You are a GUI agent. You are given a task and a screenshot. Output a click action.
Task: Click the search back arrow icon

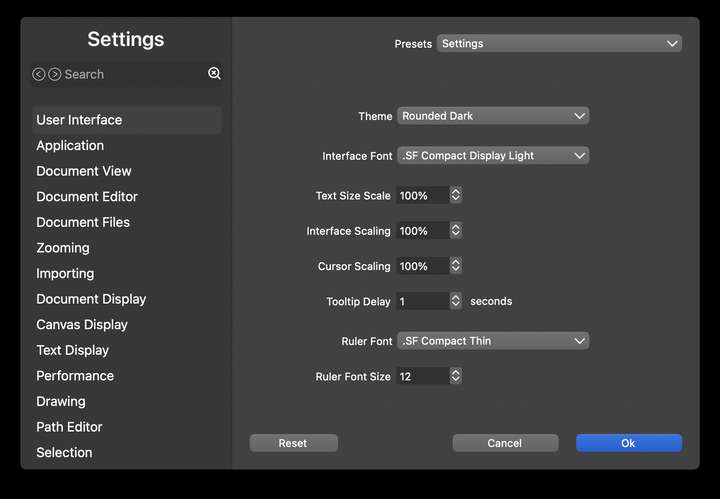(39, 74)
